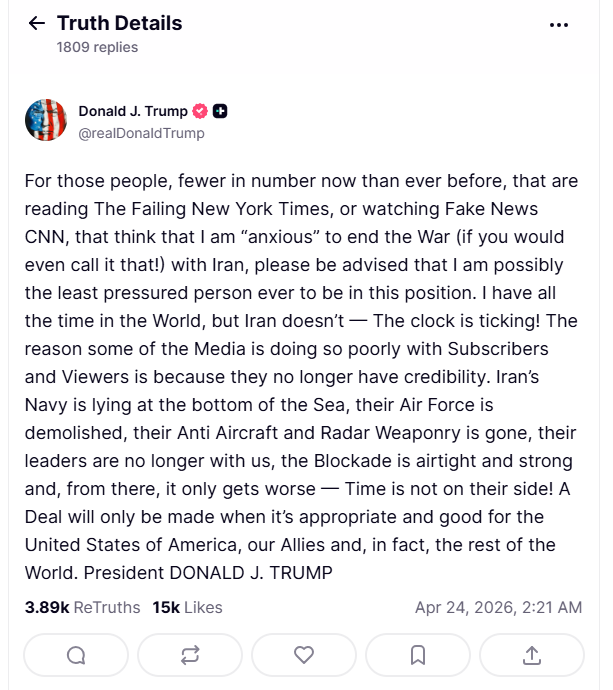This screenshot has width=613, height=690.
Task: Share the post via the upload icon
Action: point(532,655)
